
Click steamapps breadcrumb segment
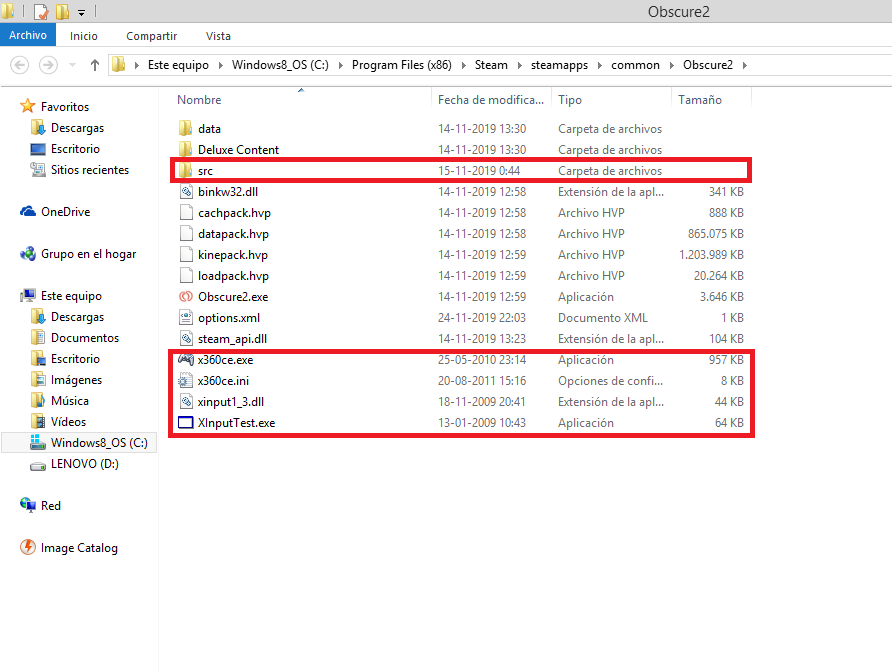click(x=559, y=65)
